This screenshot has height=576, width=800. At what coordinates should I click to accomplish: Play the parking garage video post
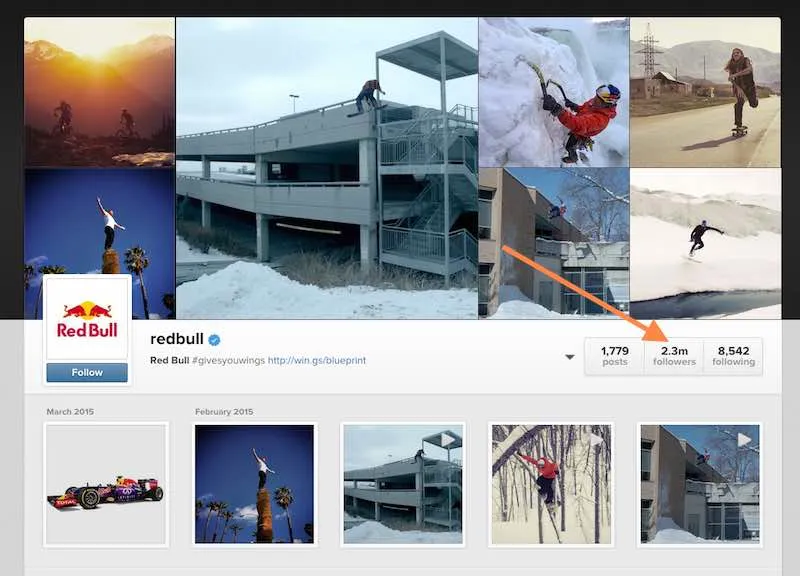(403, 484)
